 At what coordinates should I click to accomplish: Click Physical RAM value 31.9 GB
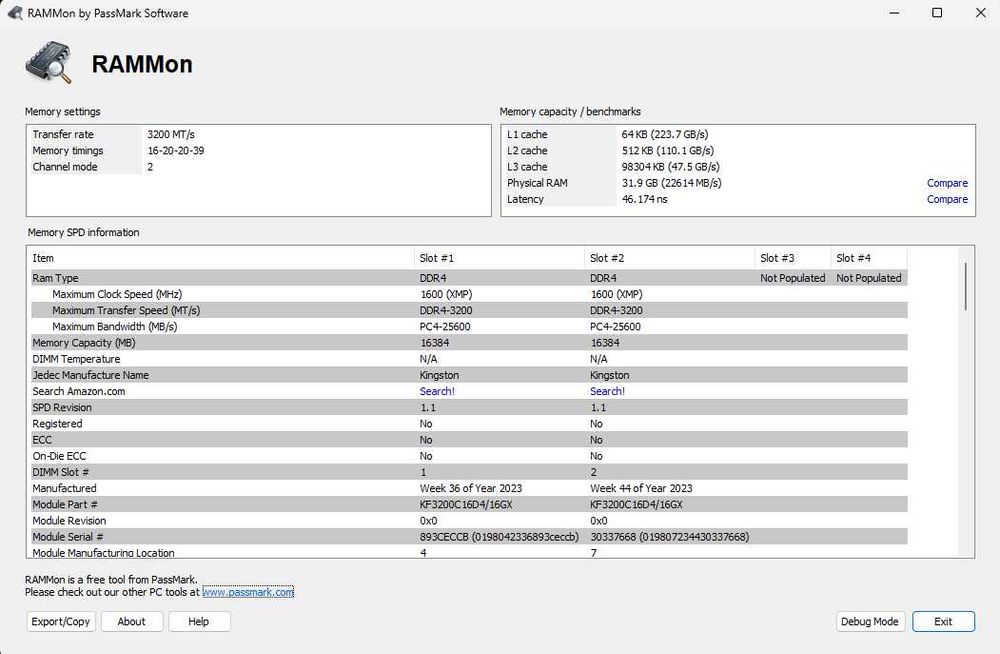pyautogui.click(x=672, y=183)
